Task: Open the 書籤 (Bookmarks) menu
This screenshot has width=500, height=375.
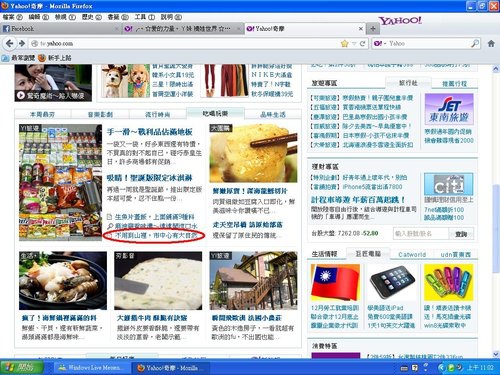Action: tap(118, 17)
